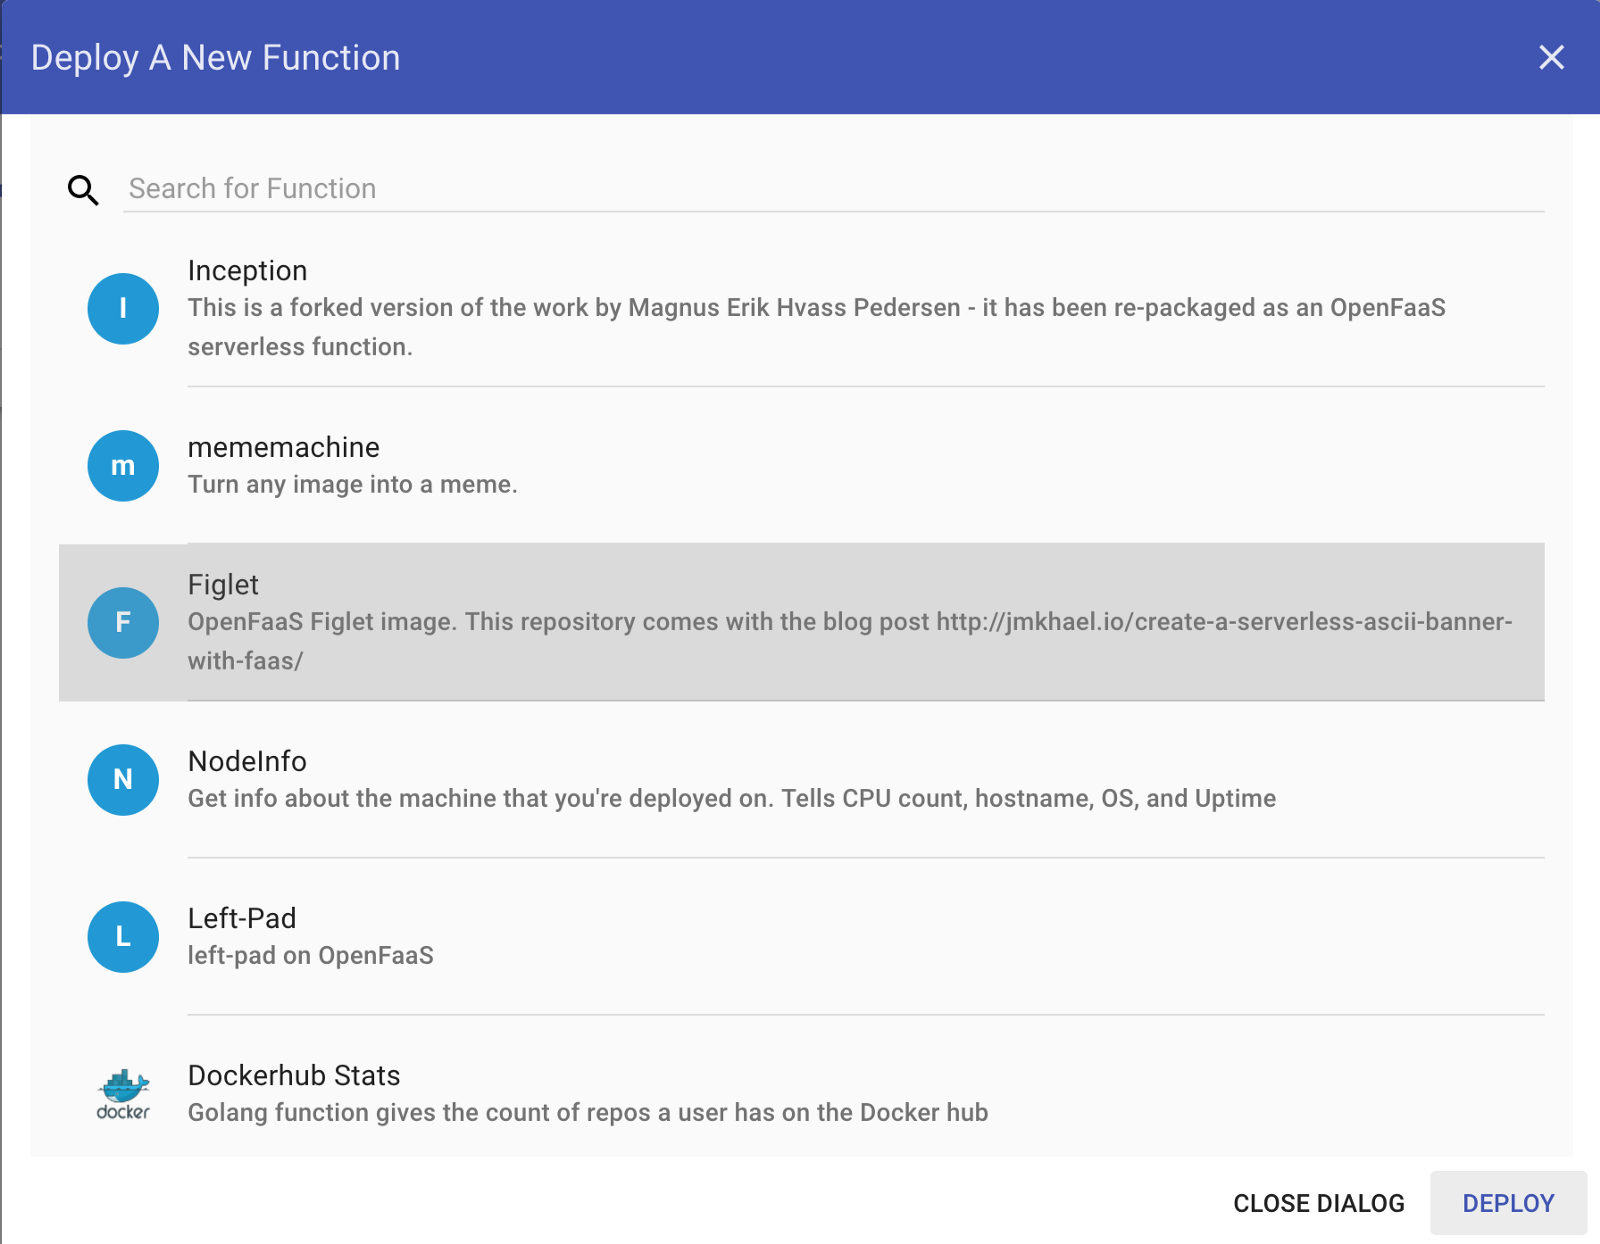Click the Inception 'I' avatar icon
This screenshot has height=1244, width=1600.
(x=123, y=309)
